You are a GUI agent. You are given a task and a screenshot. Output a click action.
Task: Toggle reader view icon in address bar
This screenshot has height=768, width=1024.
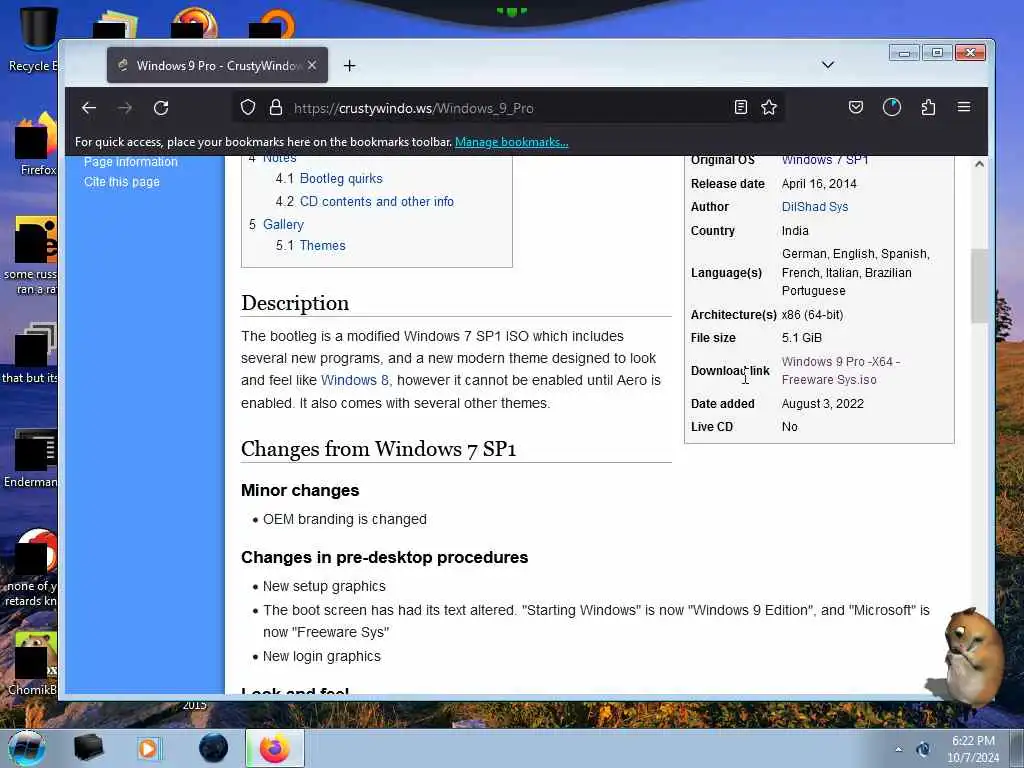(x=741, y=107)
